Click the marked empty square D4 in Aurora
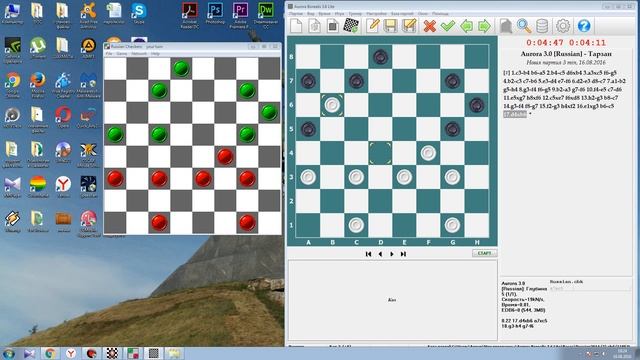This screenshot has height=360, width=640. tap(380, 153)
